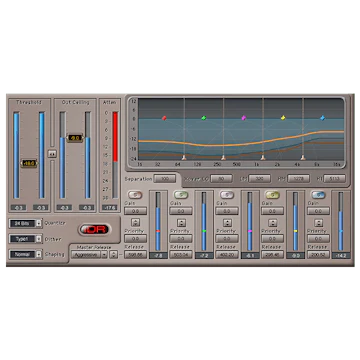
Task: Solo the blue high band
Action: pyautogui.click(x=318, y=195)
